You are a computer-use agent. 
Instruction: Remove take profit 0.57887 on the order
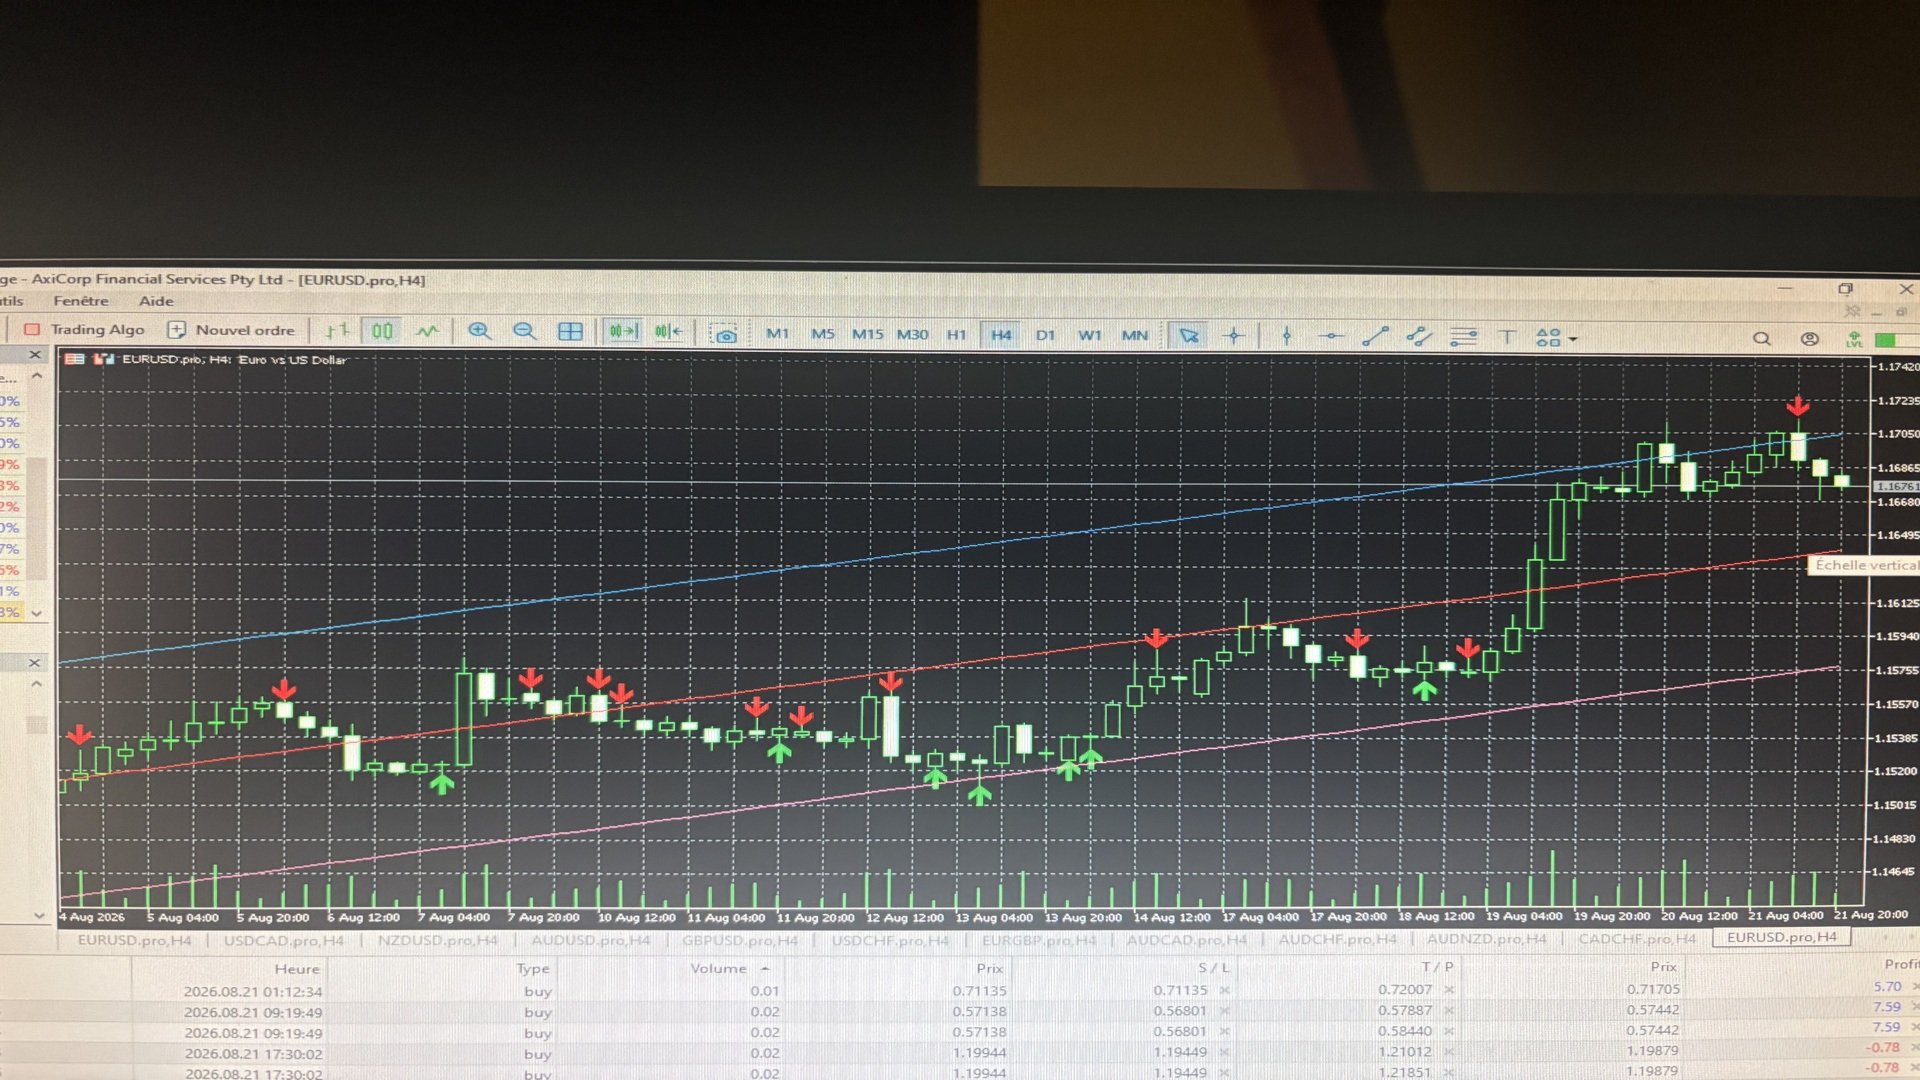1449,1010
